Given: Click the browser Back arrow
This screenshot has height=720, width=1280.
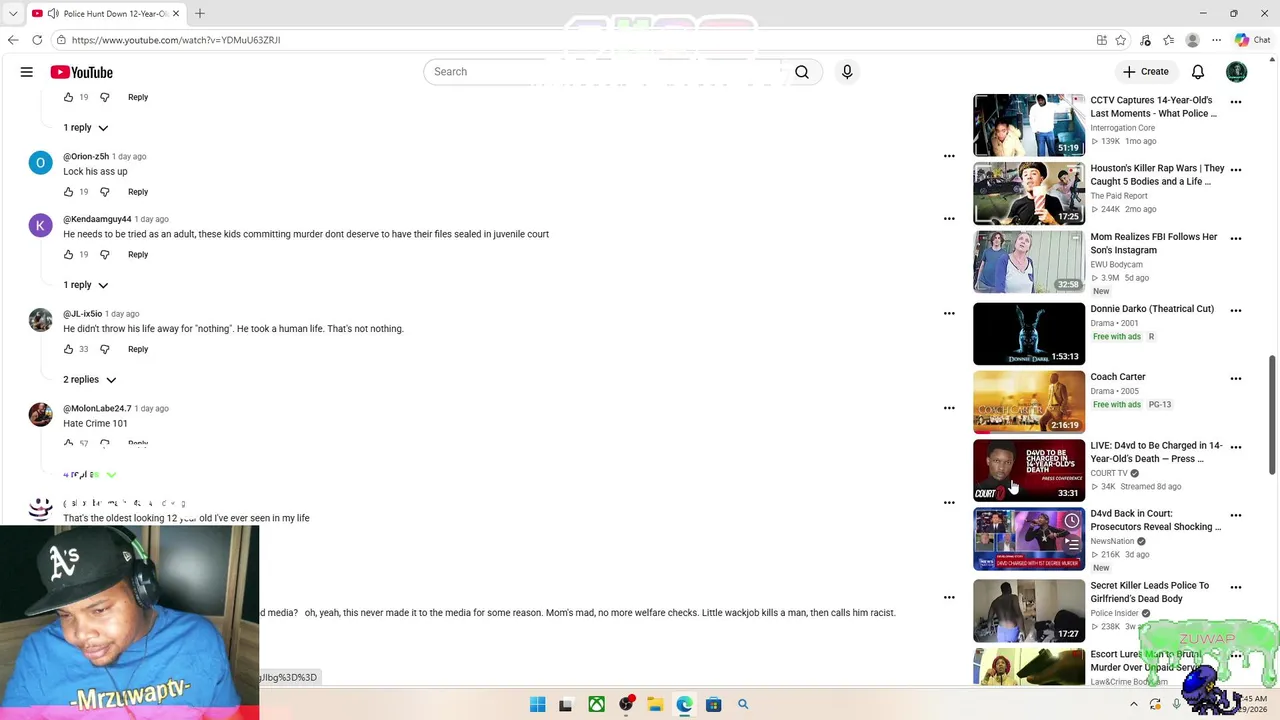Looking at the screenshot, I should (x=13, y=40).
